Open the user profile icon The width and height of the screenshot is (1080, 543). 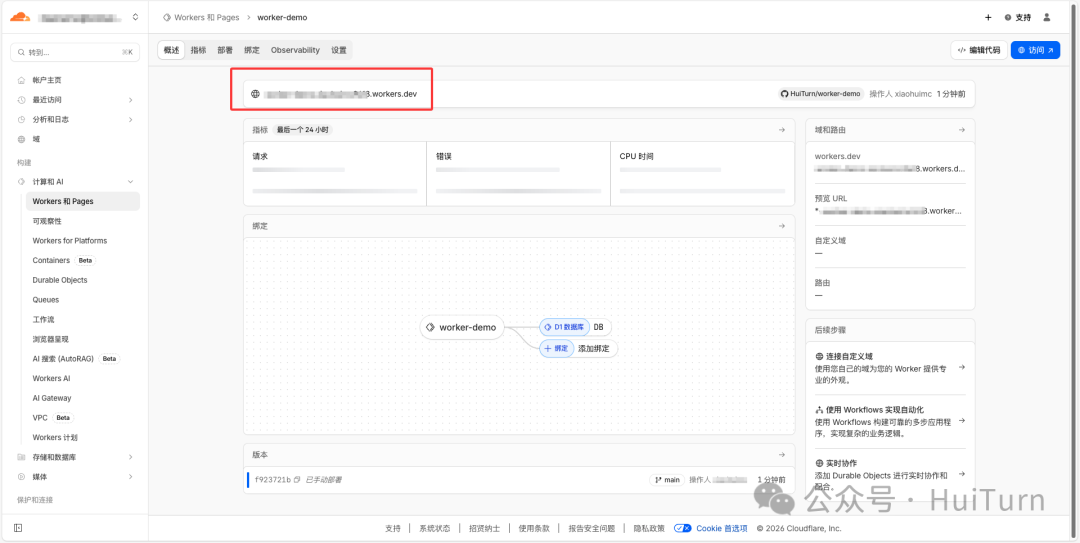(1047, 17)
